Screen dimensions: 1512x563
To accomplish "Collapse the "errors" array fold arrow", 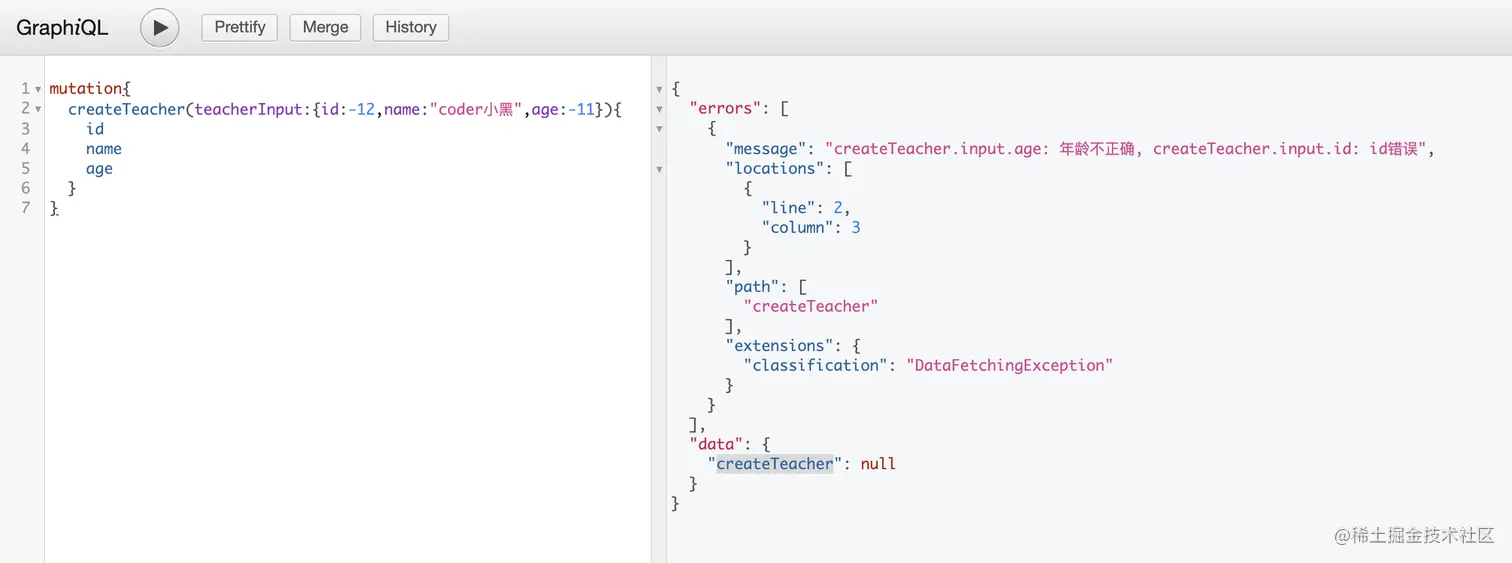I will (659, 109).
